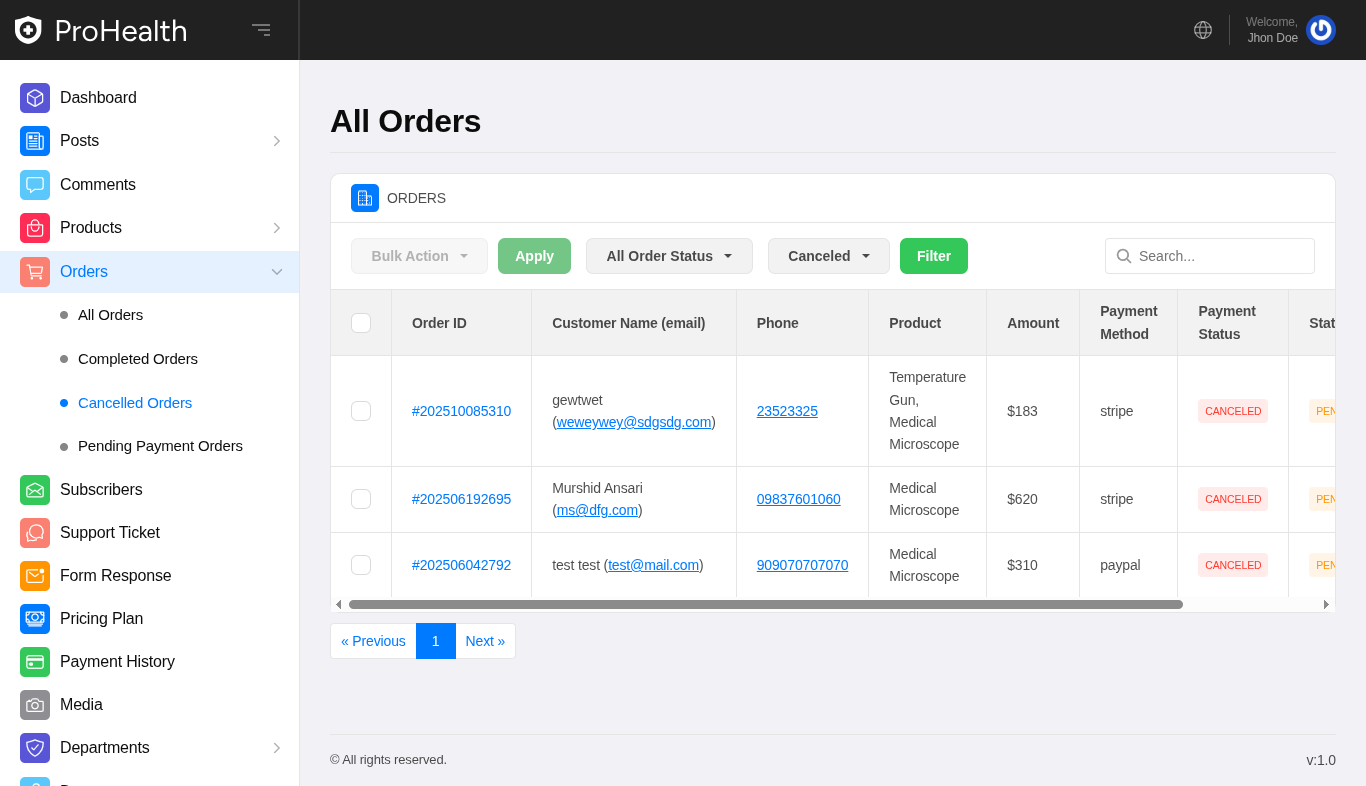Open the Canceled filter dropdown

click(828, 256)
